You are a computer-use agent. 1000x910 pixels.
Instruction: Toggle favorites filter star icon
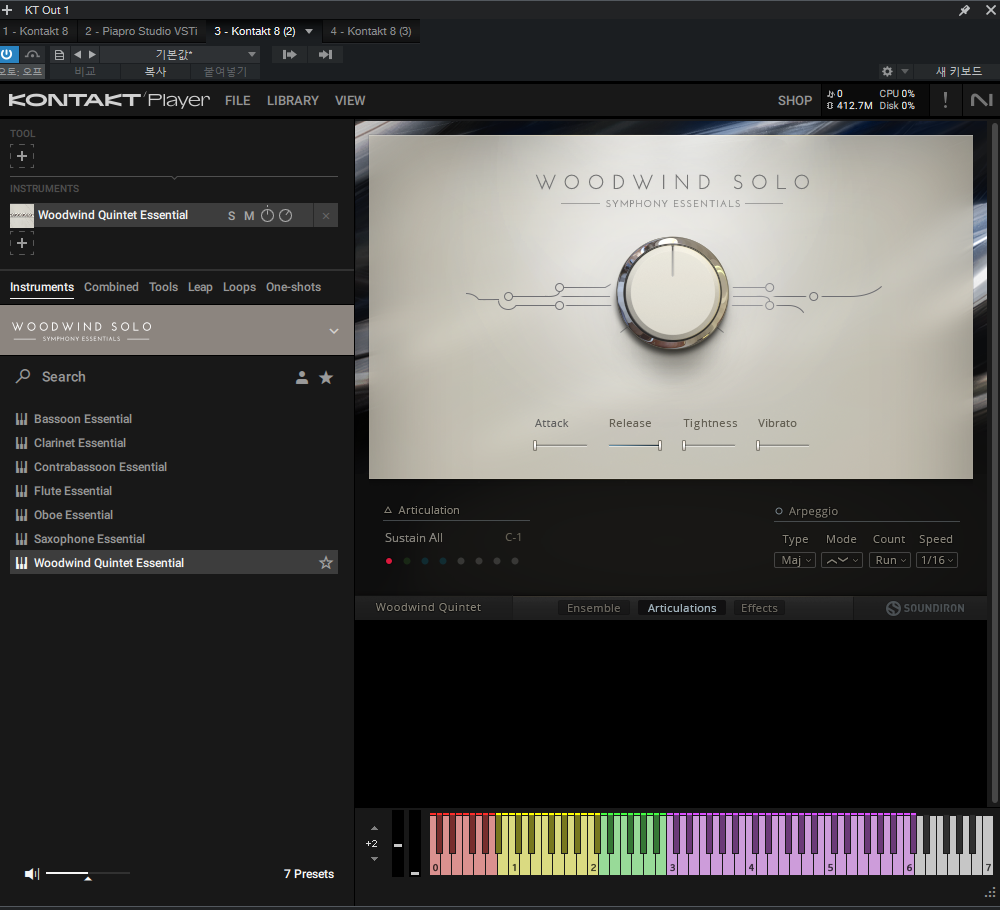[326, 378]
